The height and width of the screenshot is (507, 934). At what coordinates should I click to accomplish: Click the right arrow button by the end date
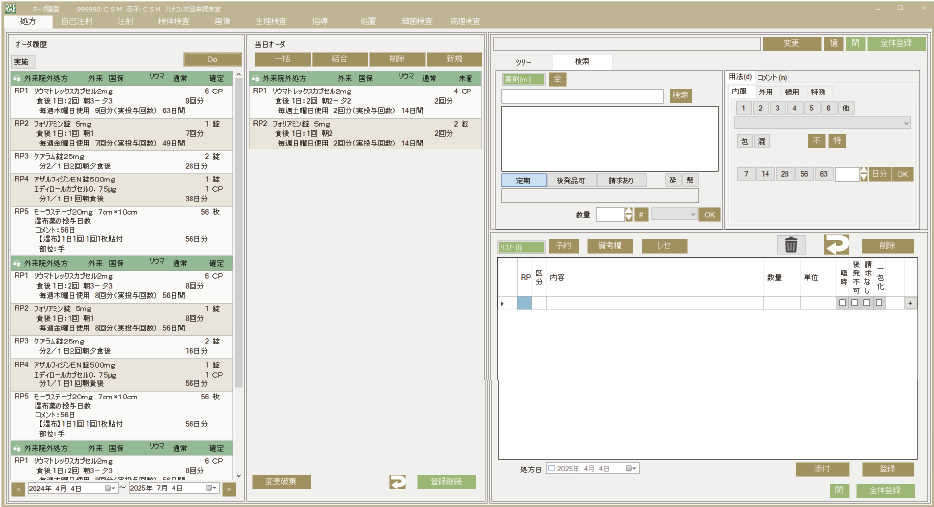coord(229,489)
